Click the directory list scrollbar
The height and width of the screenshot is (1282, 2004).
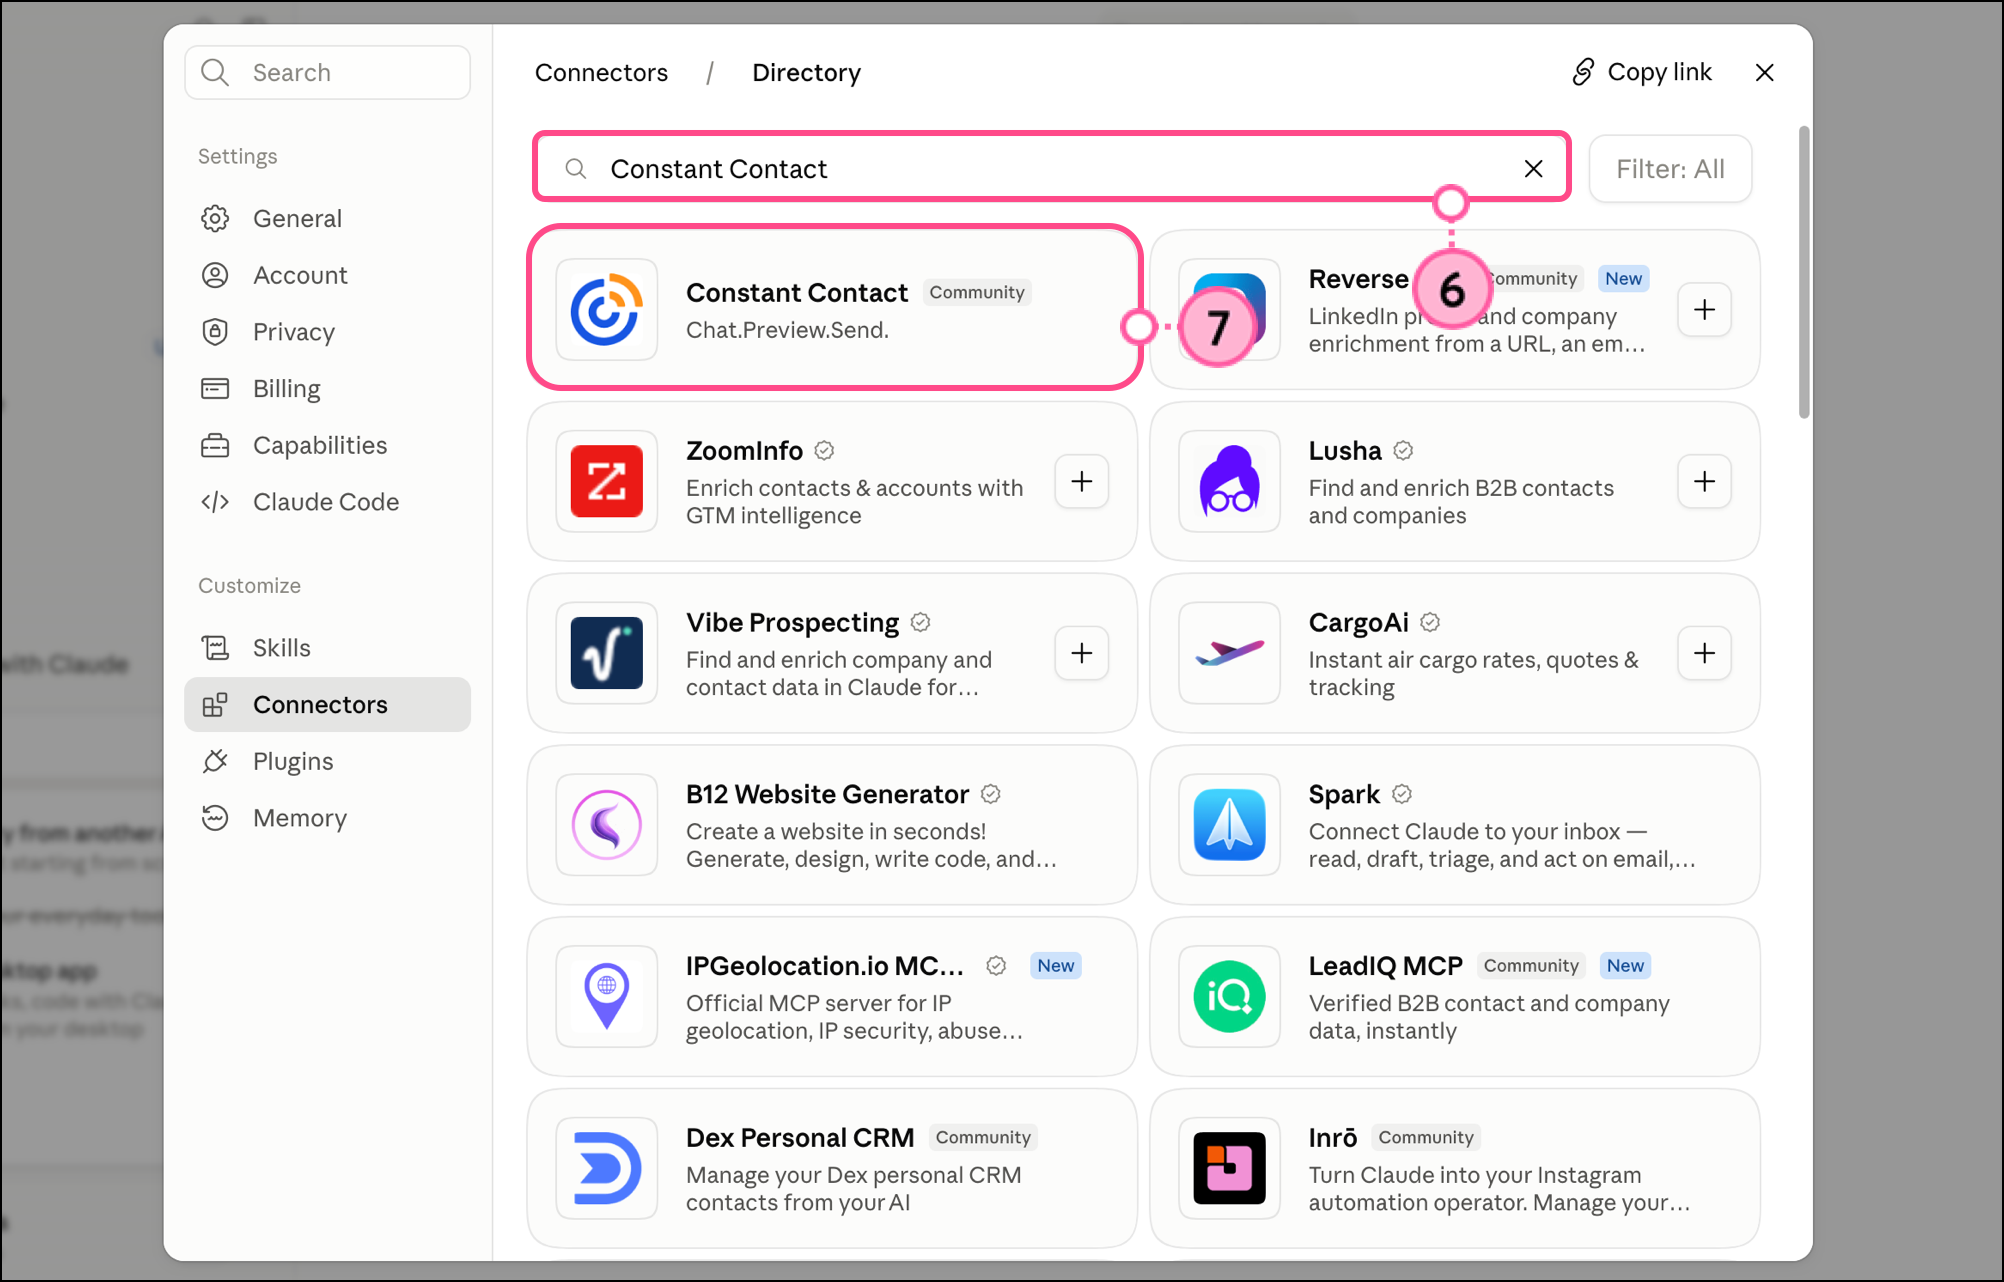point(1803,272)
